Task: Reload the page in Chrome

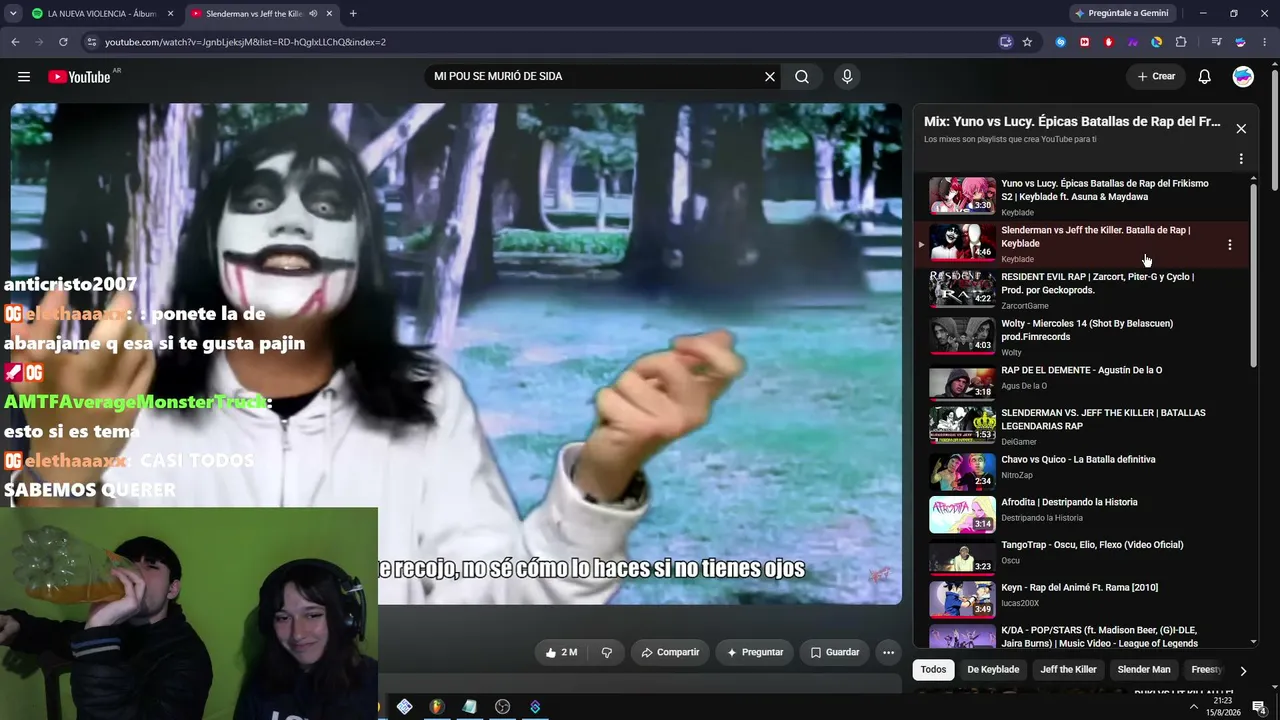Action: pos(63,42)
